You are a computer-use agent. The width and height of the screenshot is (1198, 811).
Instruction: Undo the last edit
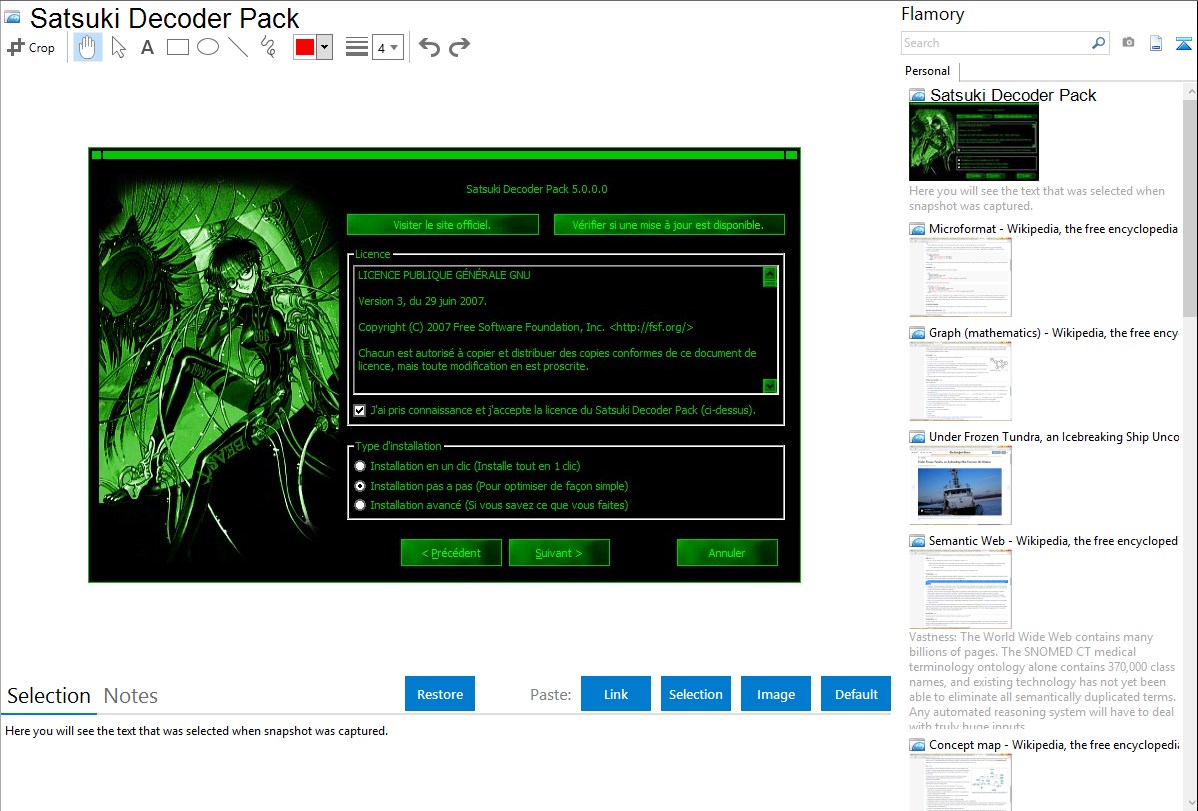pyautogui.click(x=429, y=47)
